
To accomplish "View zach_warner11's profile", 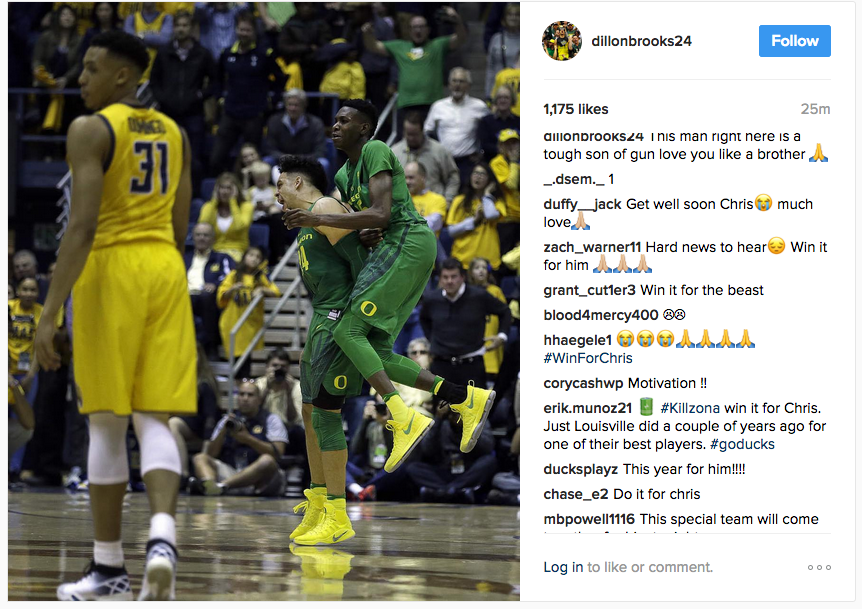I will (592, 247).
